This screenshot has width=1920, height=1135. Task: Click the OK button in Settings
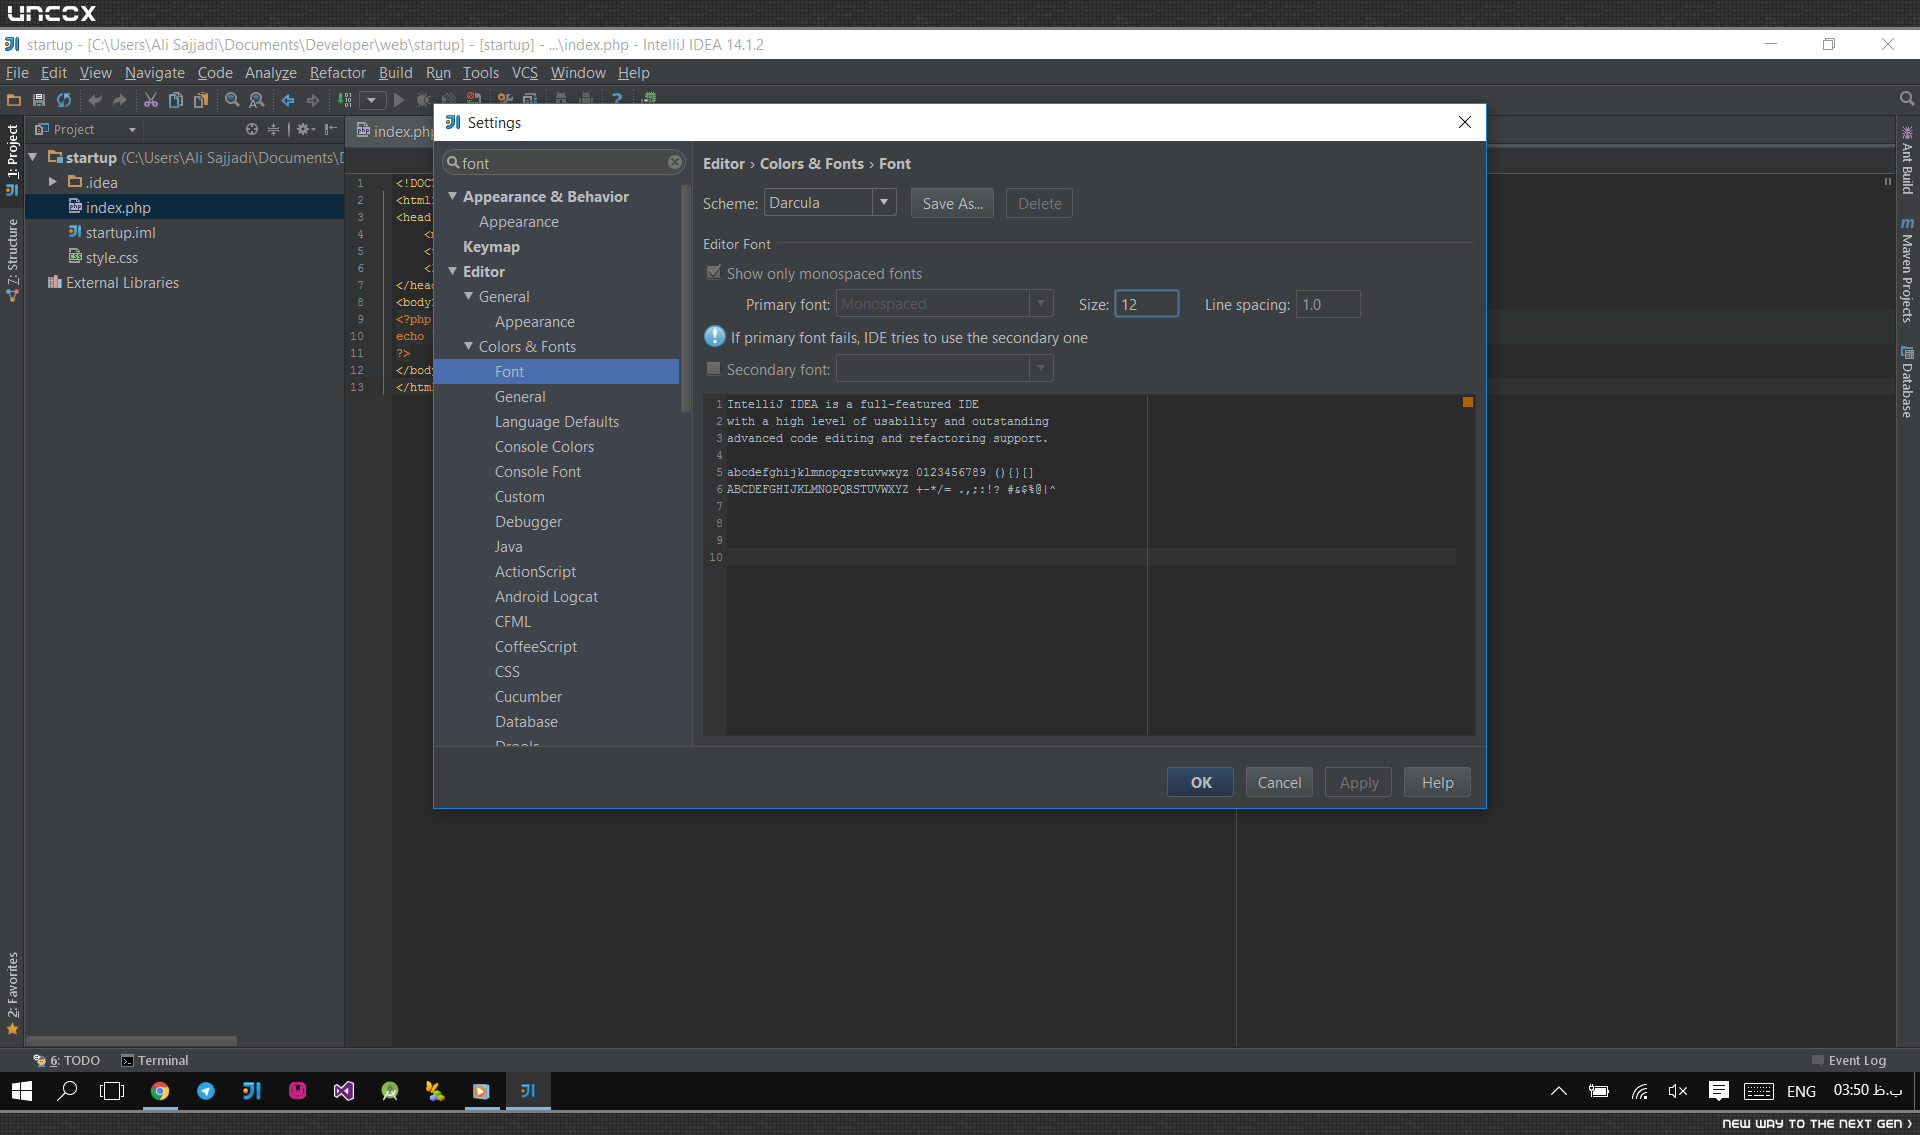tap(1200, 782)
